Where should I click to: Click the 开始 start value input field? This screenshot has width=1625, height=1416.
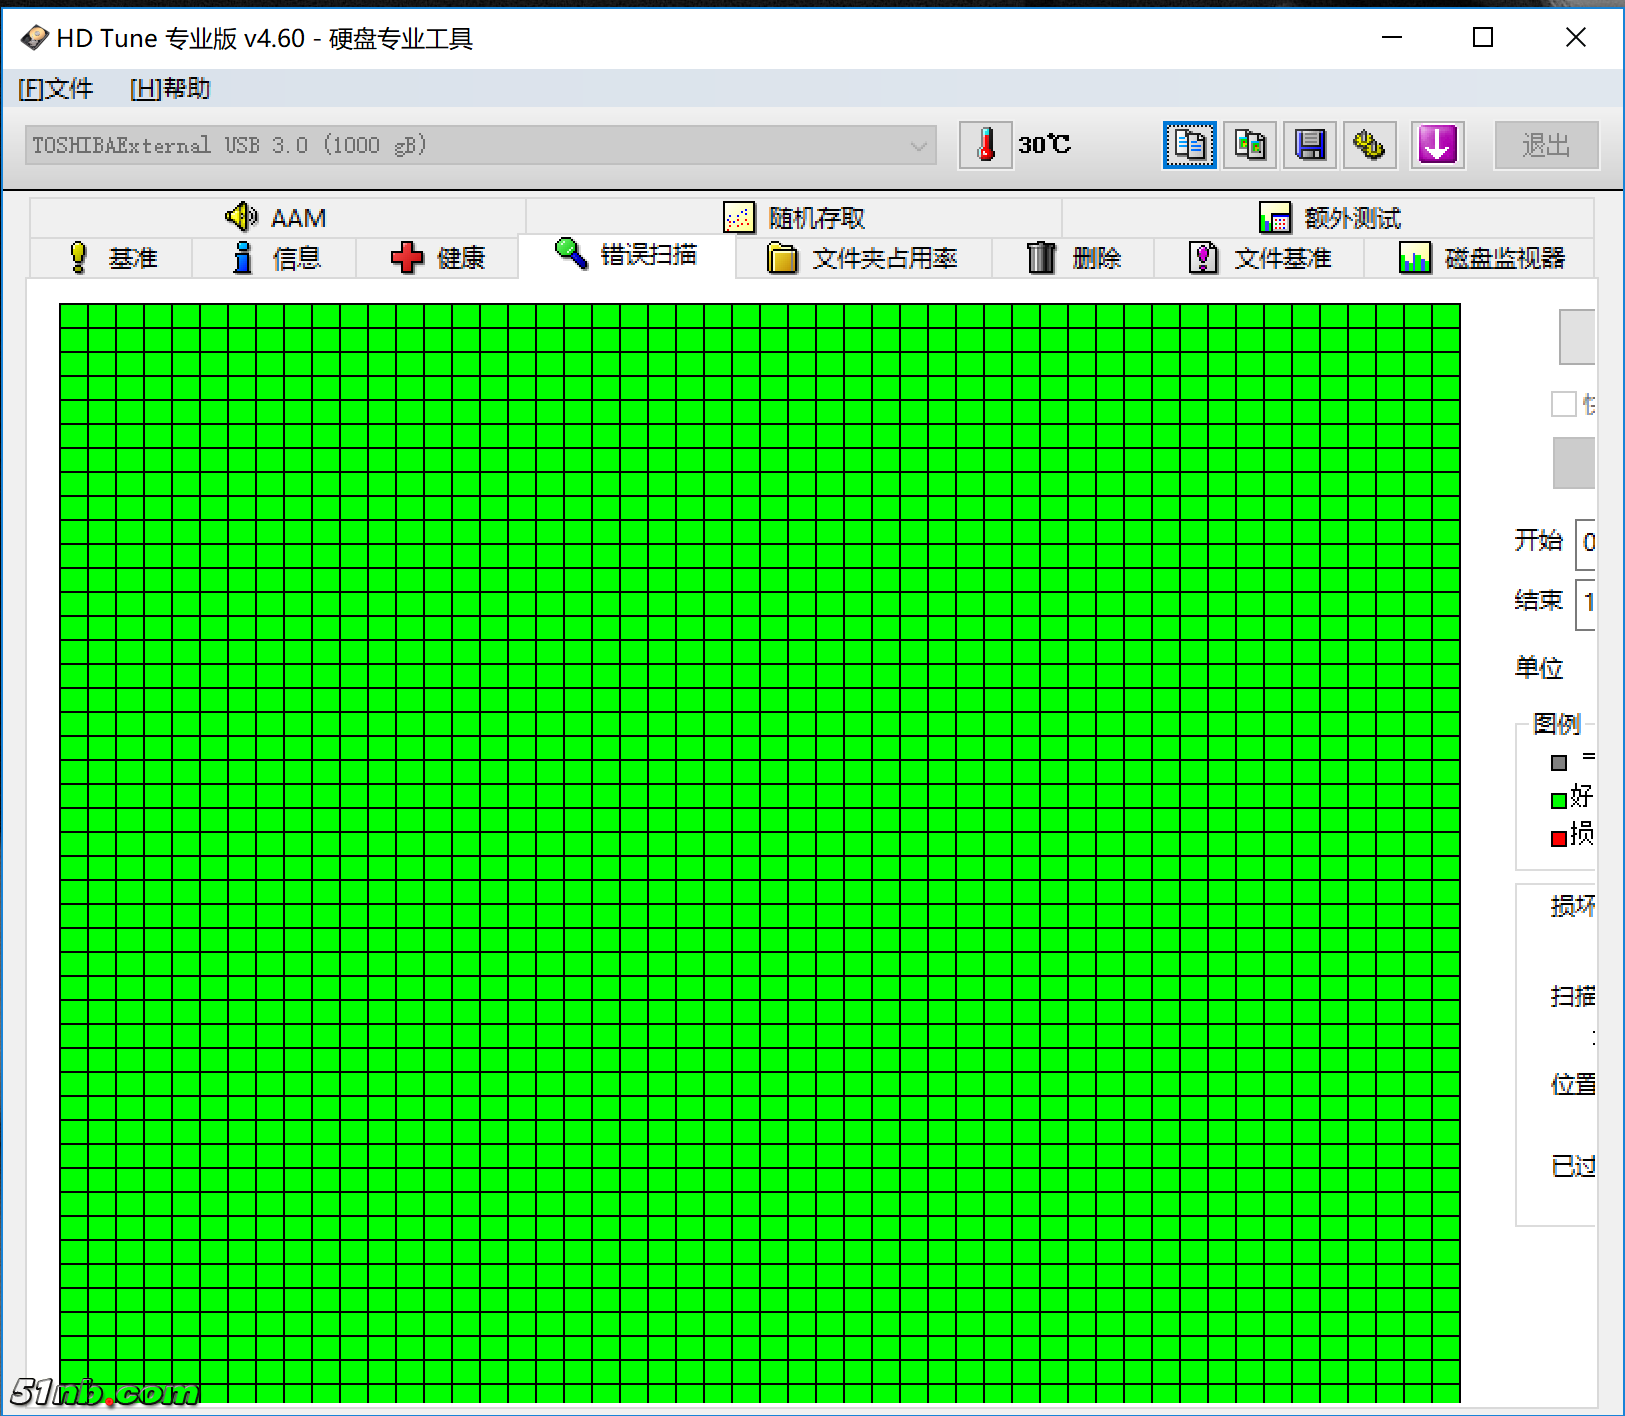[x=1586, y=543]
